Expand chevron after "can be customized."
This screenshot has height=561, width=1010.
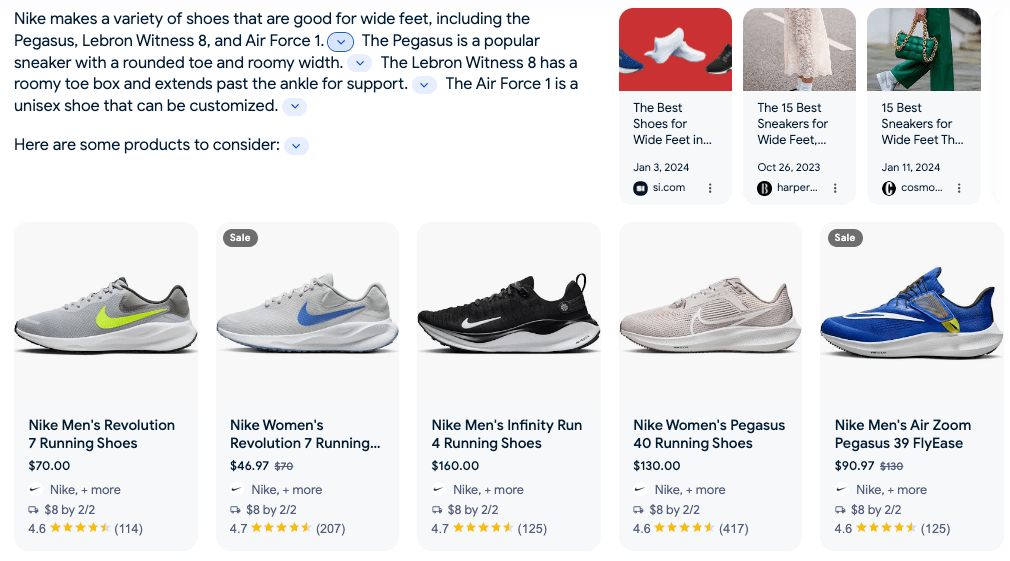point(294,107)
